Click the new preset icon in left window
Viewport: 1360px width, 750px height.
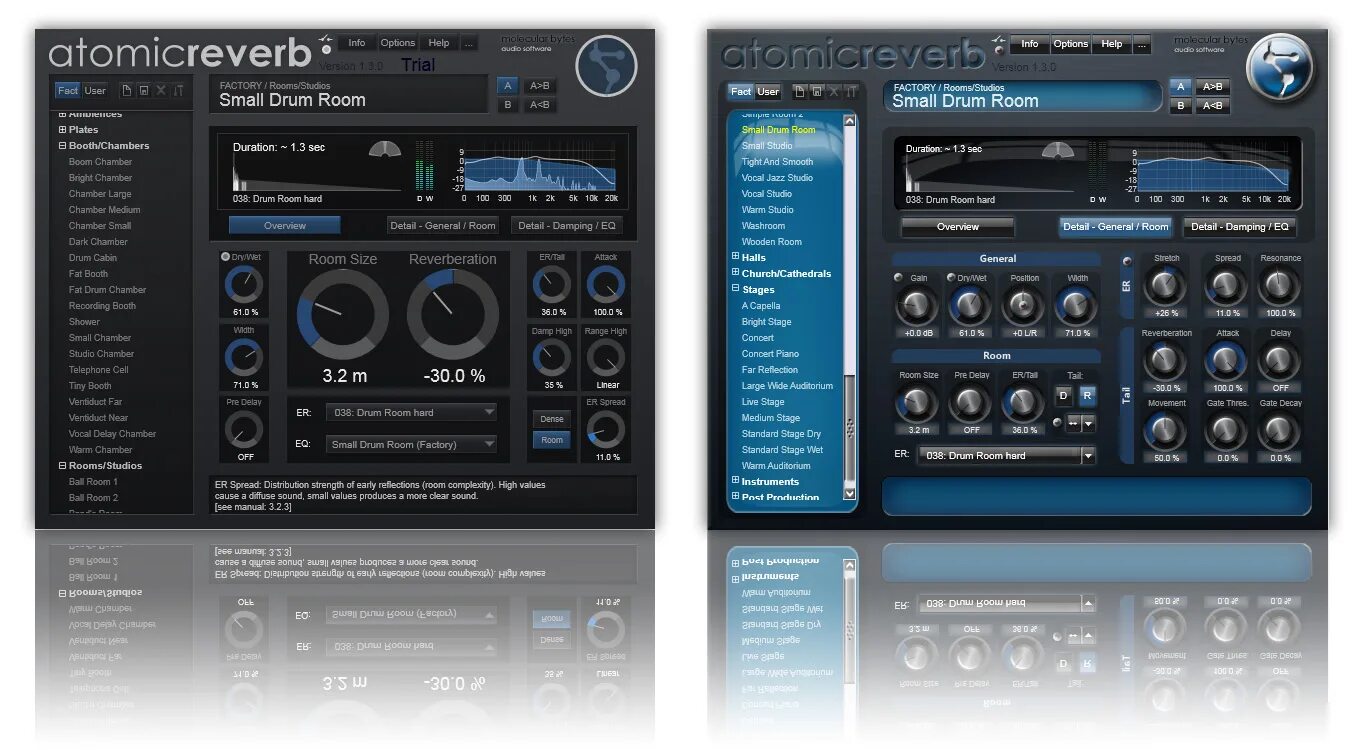(127, 90)
